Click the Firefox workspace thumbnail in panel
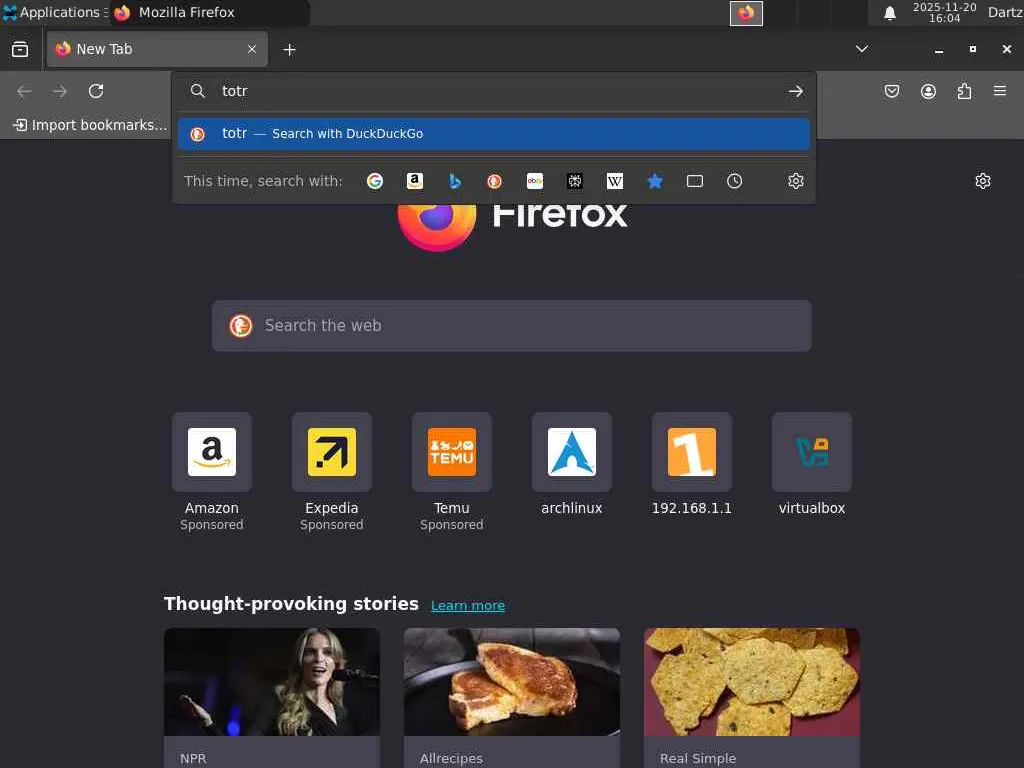The width and height of the screenshot is (1024, 768). [746, 13]
